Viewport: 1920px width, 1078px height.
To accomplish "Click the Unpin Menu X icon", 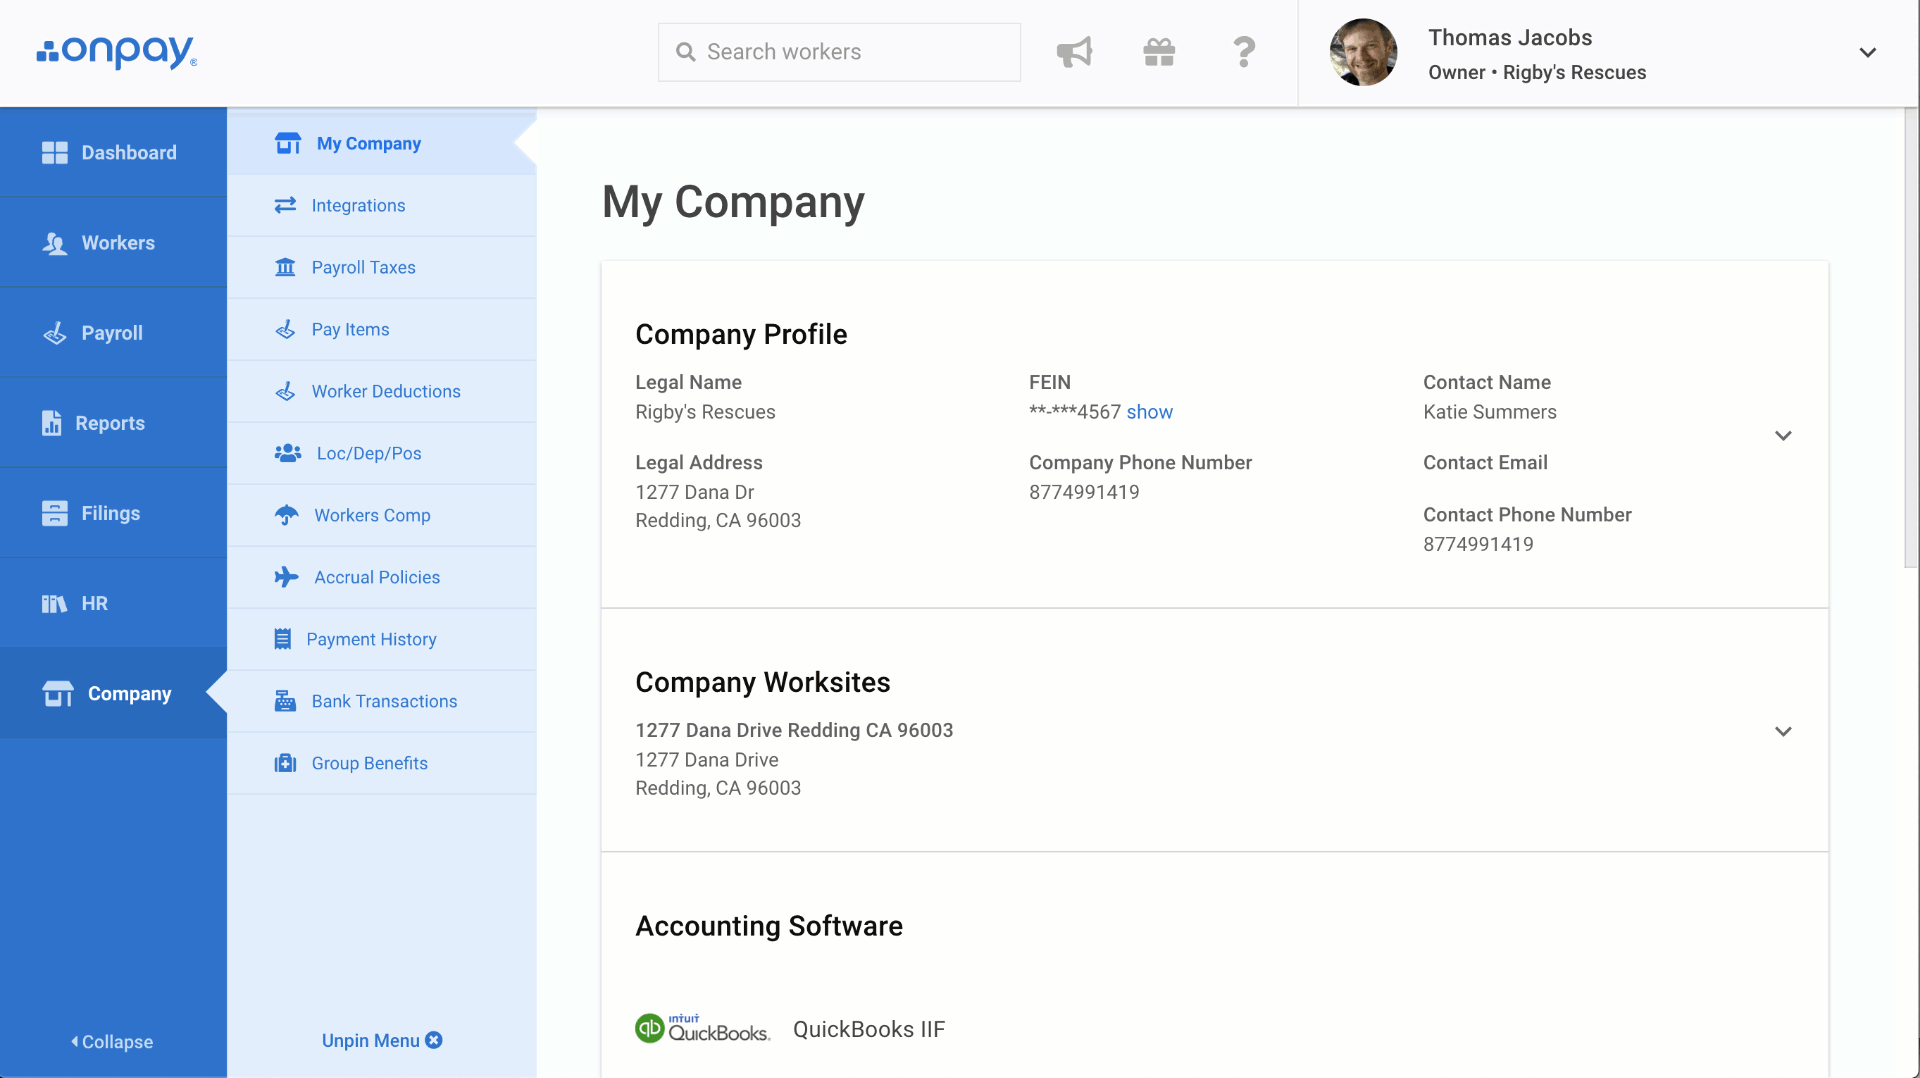I will (434, 1040).
